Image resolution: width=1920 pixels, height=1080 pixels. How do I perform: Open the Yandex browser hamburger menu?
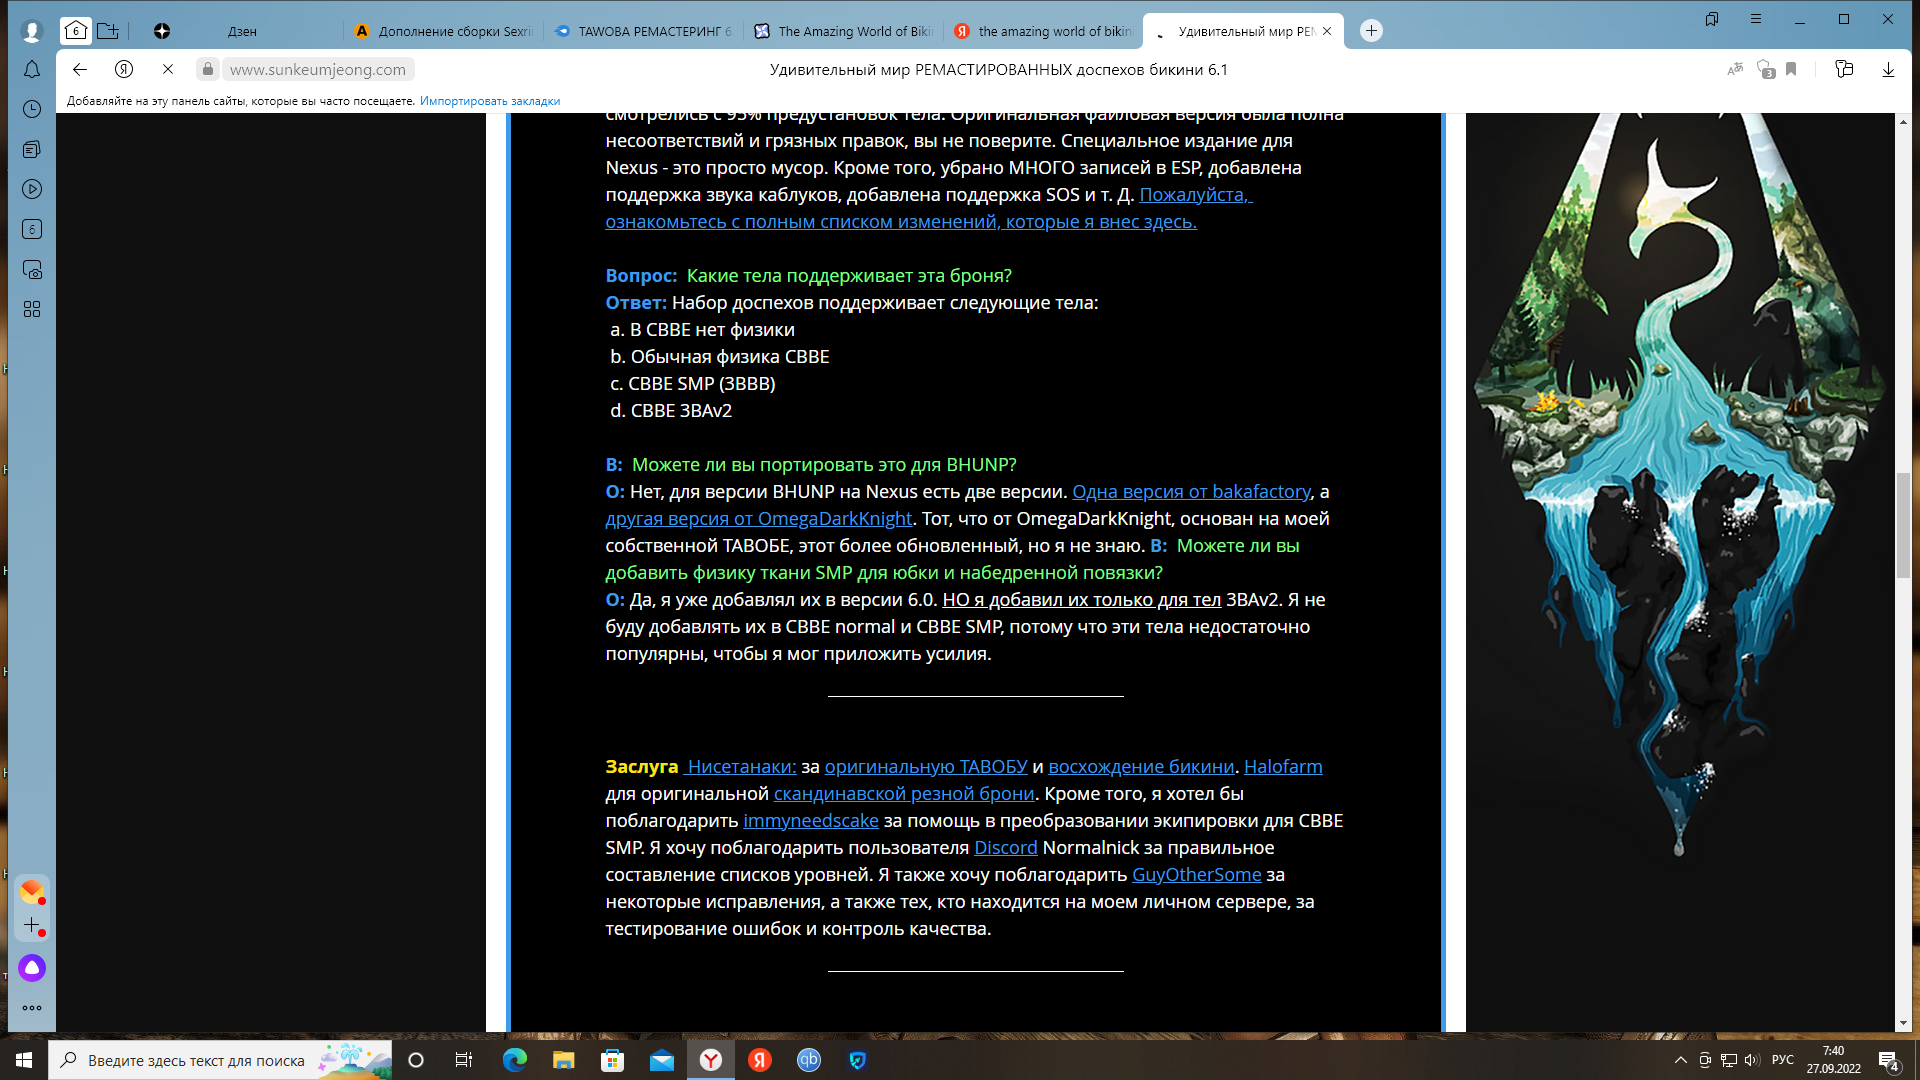pos(1756,19)
